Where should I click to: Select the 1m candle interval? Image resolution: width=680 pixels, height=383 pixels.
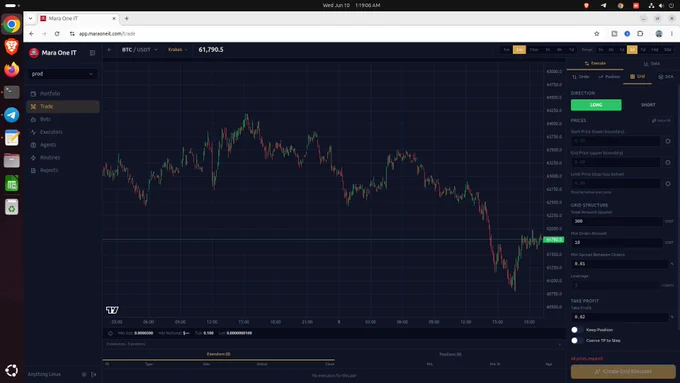click(x=506, y=50)
